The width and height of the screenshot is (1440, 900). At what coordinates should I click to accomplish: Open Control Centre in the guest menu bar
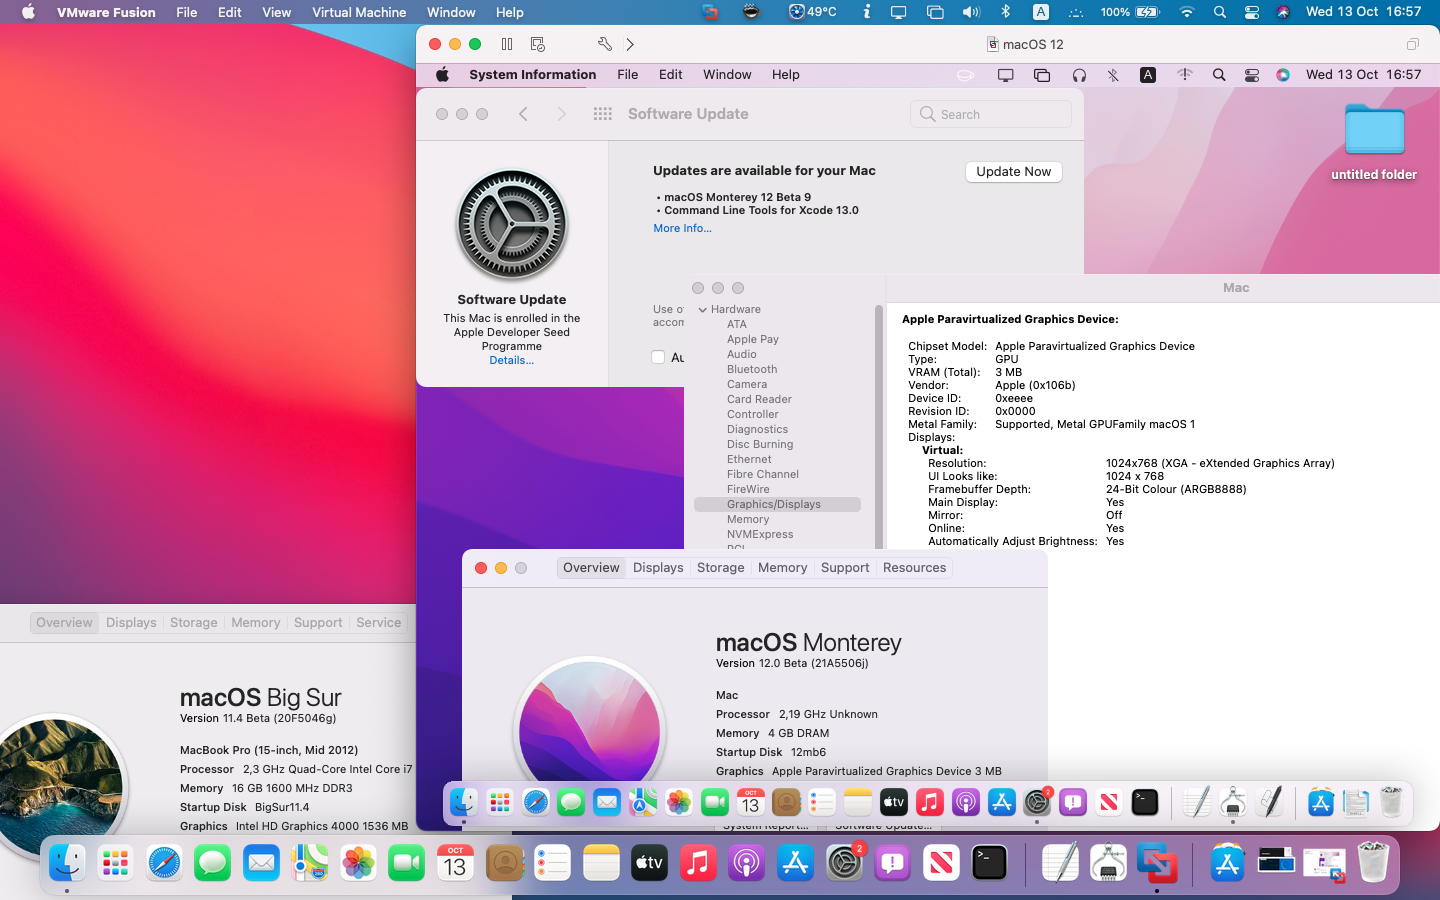pyautogui.click(x=1252, y=75)
